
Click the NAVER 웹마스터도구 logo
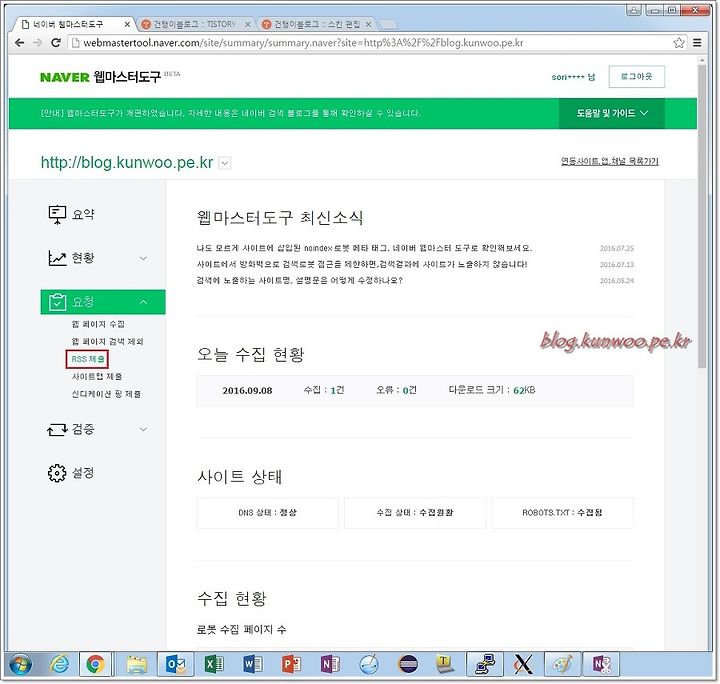pyautogui.click(x=101, y=77)
